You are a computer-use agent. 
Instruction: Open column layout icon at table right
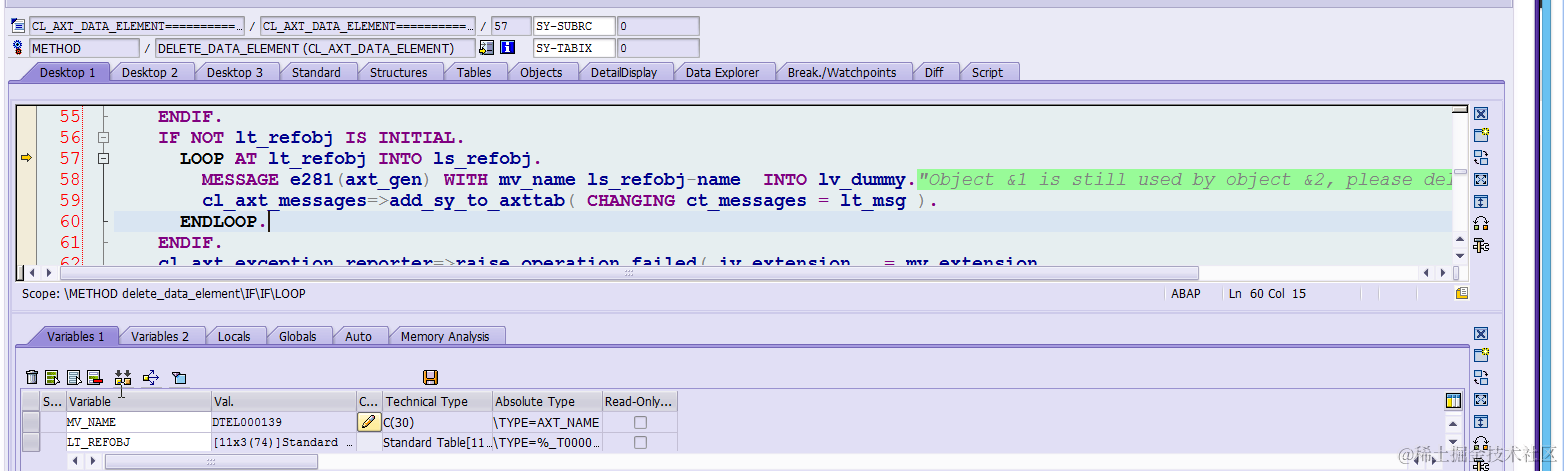pos(1453,401)
